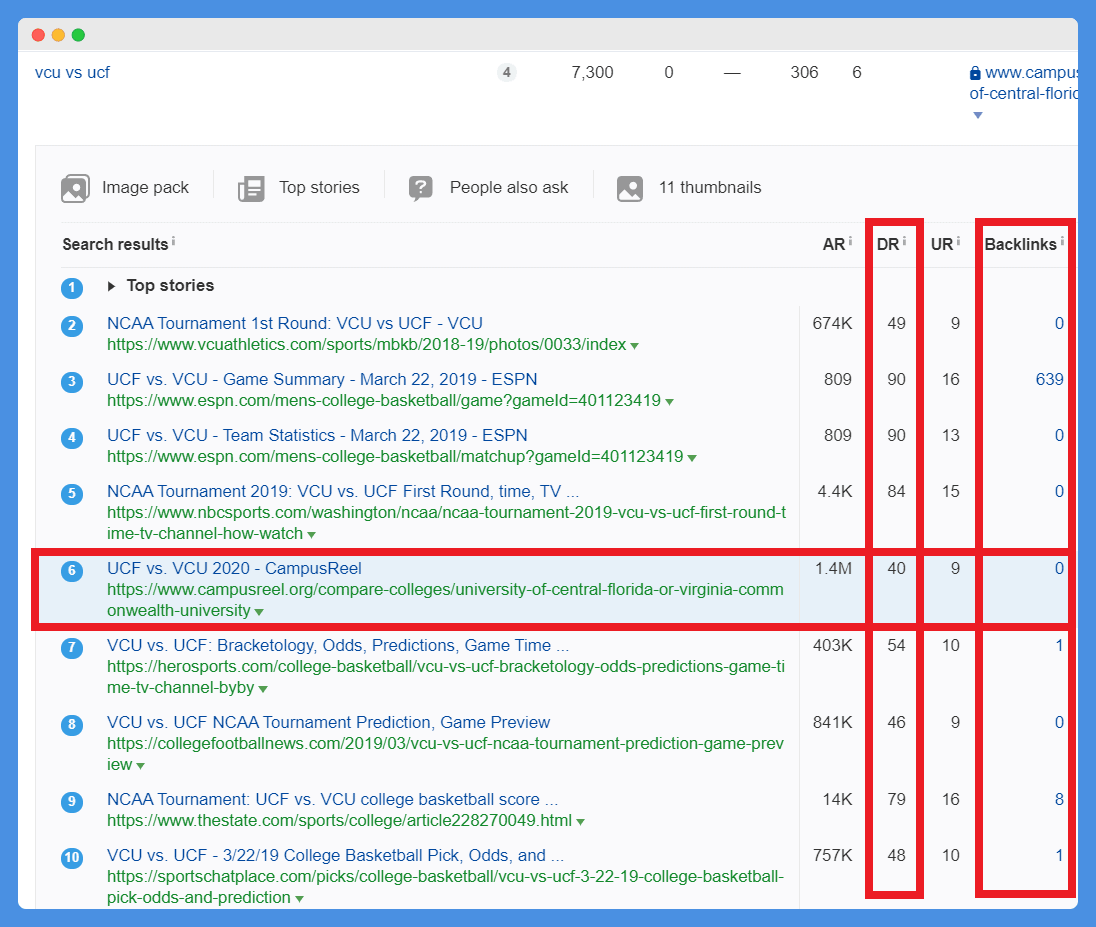Open VCU vs. UCF NCAA Tournament Prediction title
Viewport: 1096px width, 927px height.
point(329,721)
